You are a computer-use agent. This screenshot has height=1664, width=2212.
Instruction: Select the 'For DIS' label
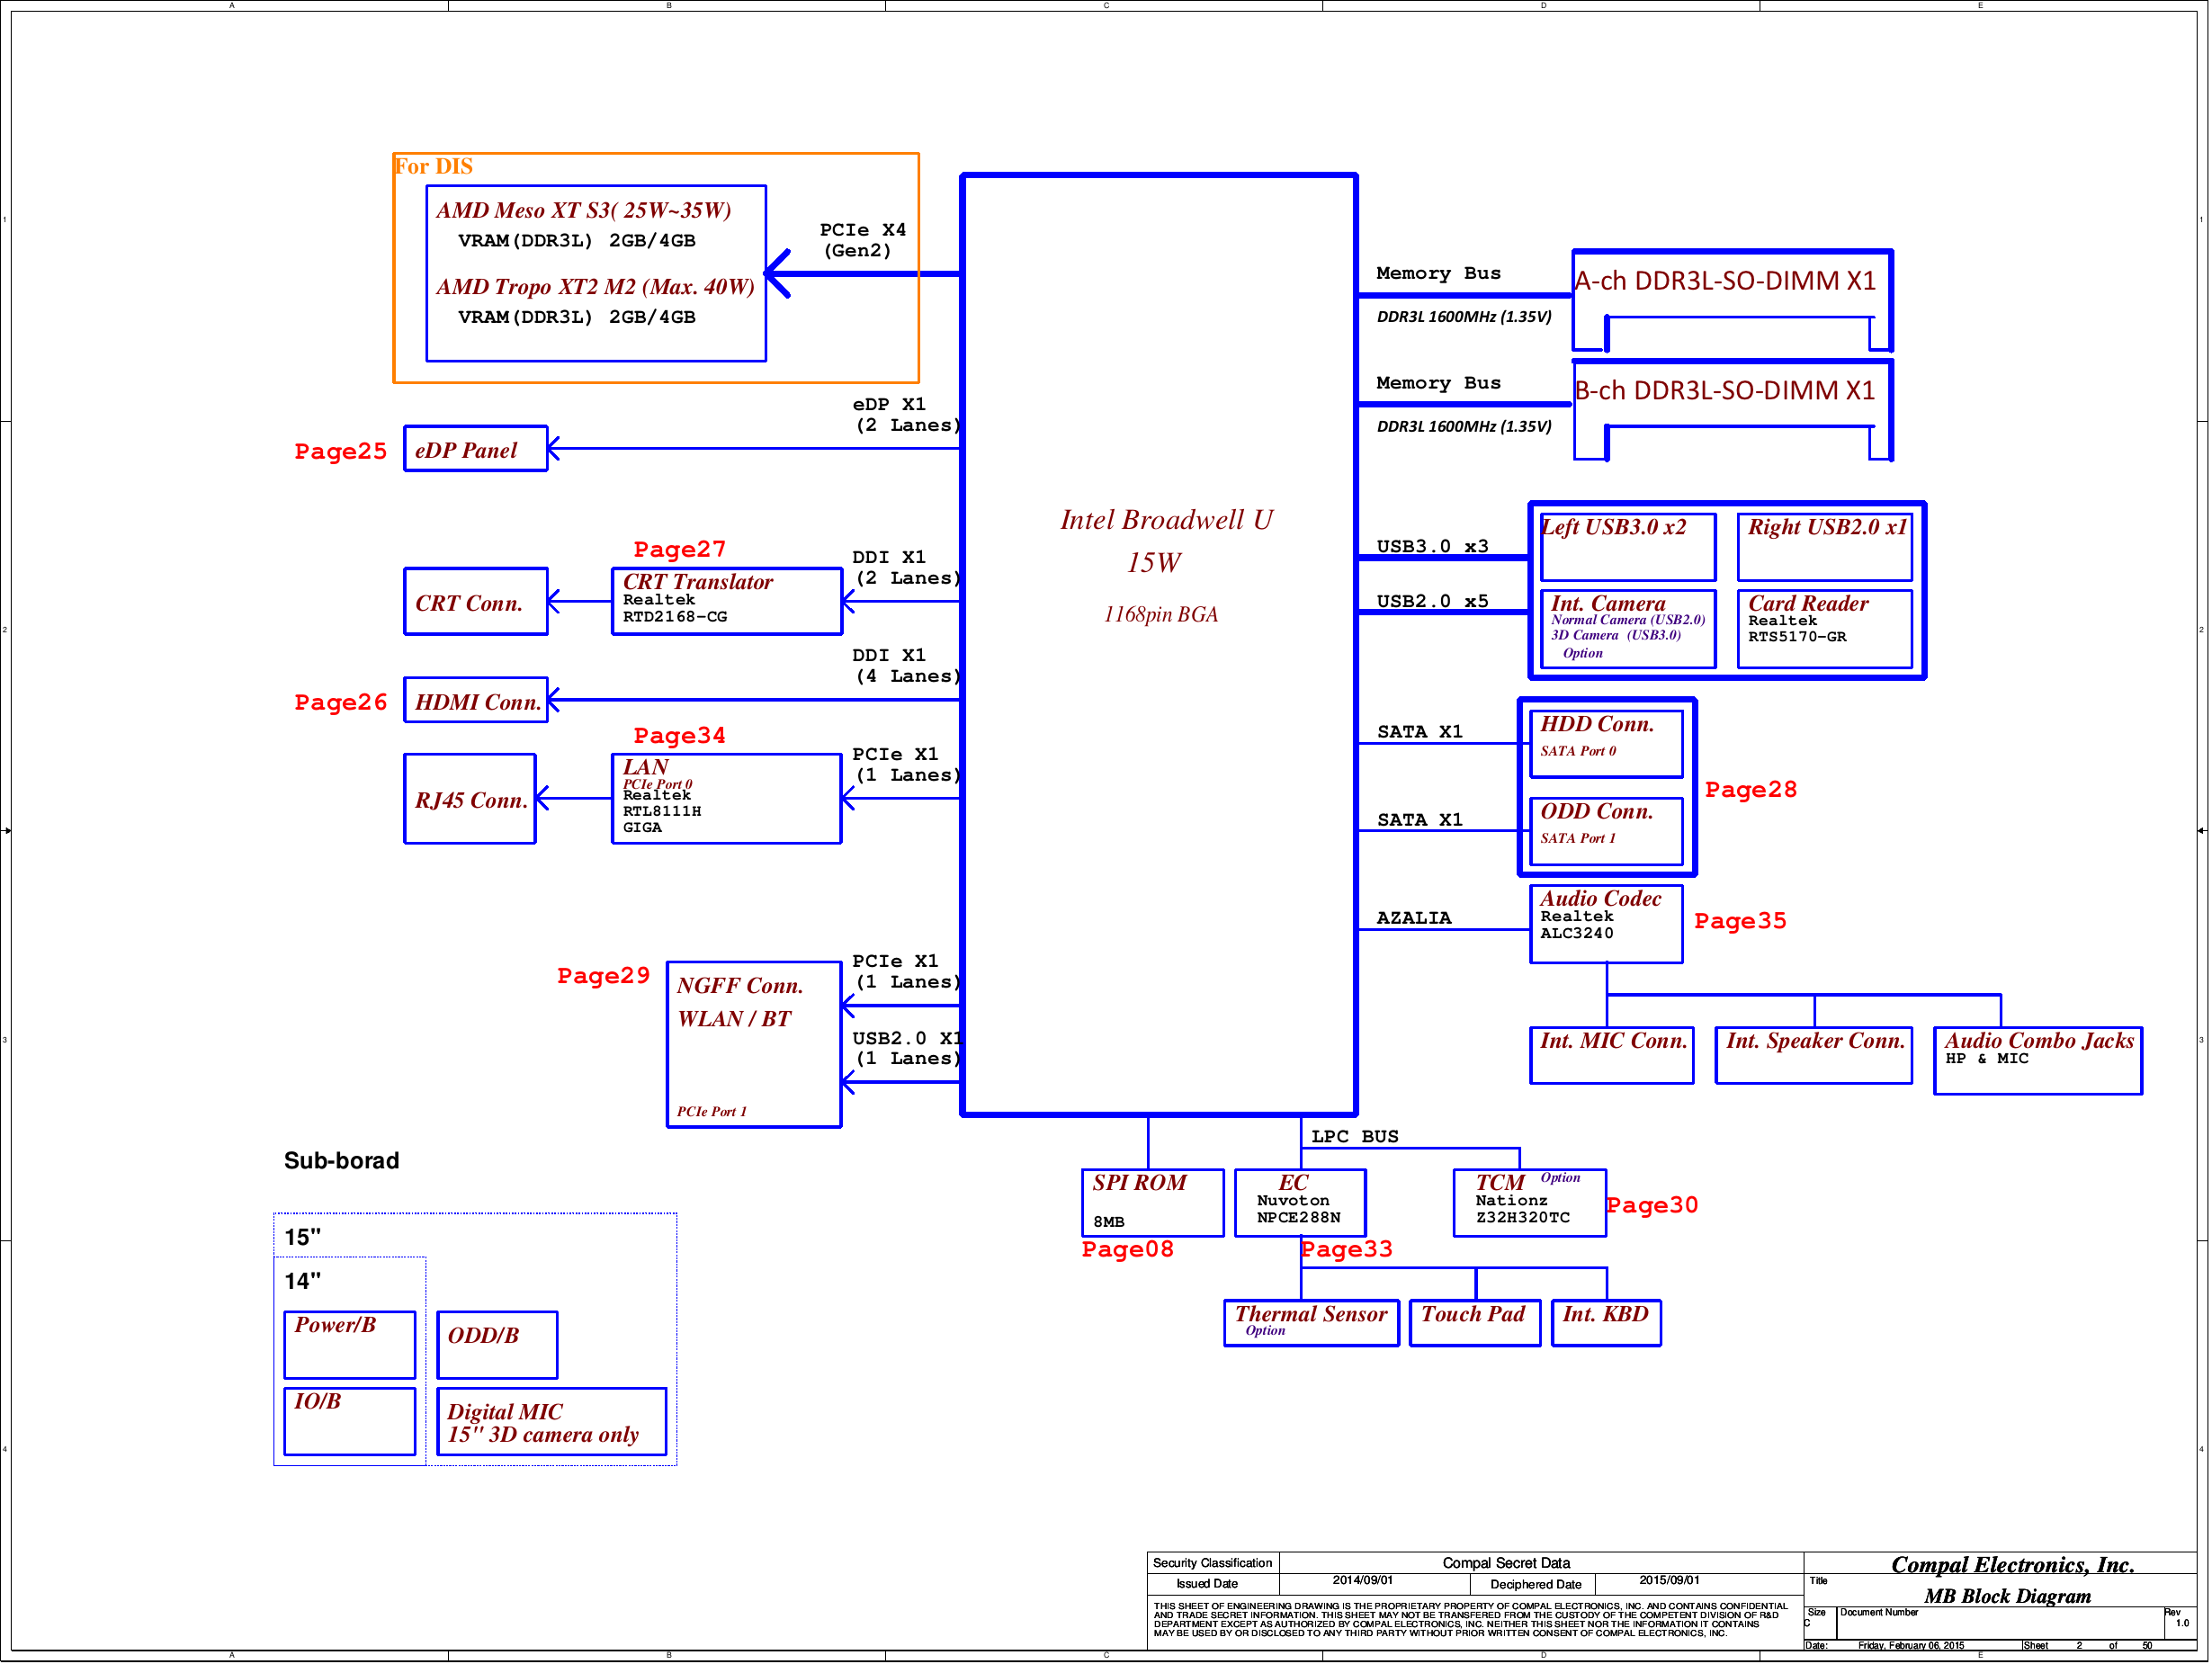[433, 166]
